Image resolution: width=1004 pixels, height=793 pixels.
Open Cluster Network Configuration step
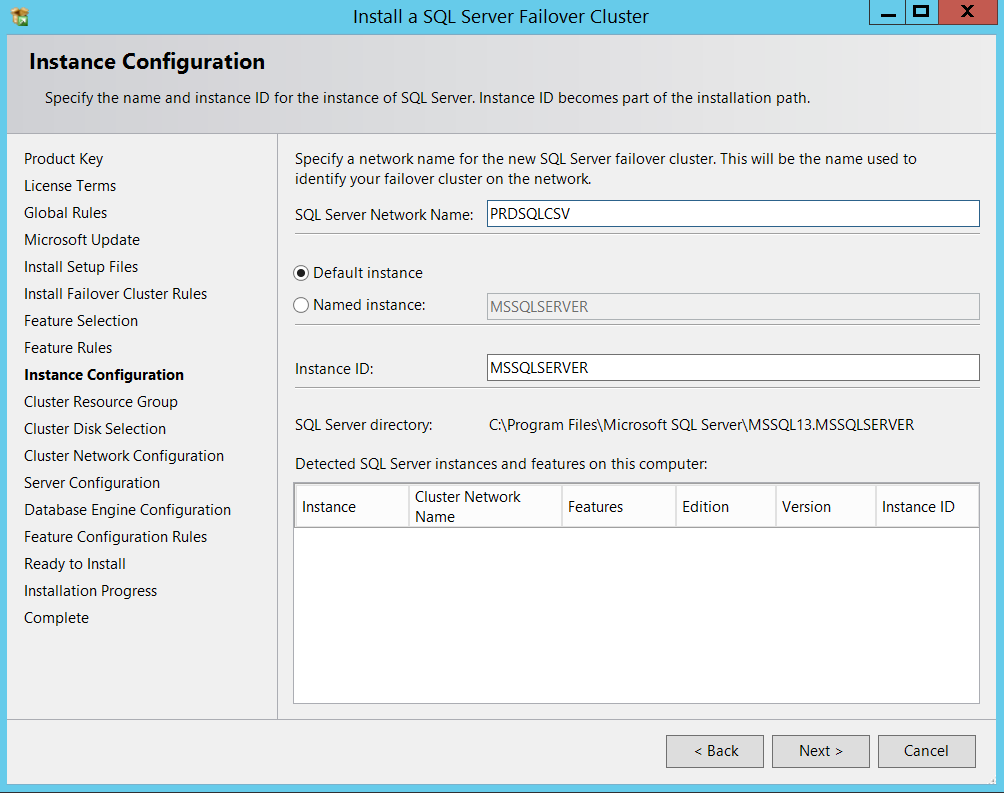(x=124, y=456)
